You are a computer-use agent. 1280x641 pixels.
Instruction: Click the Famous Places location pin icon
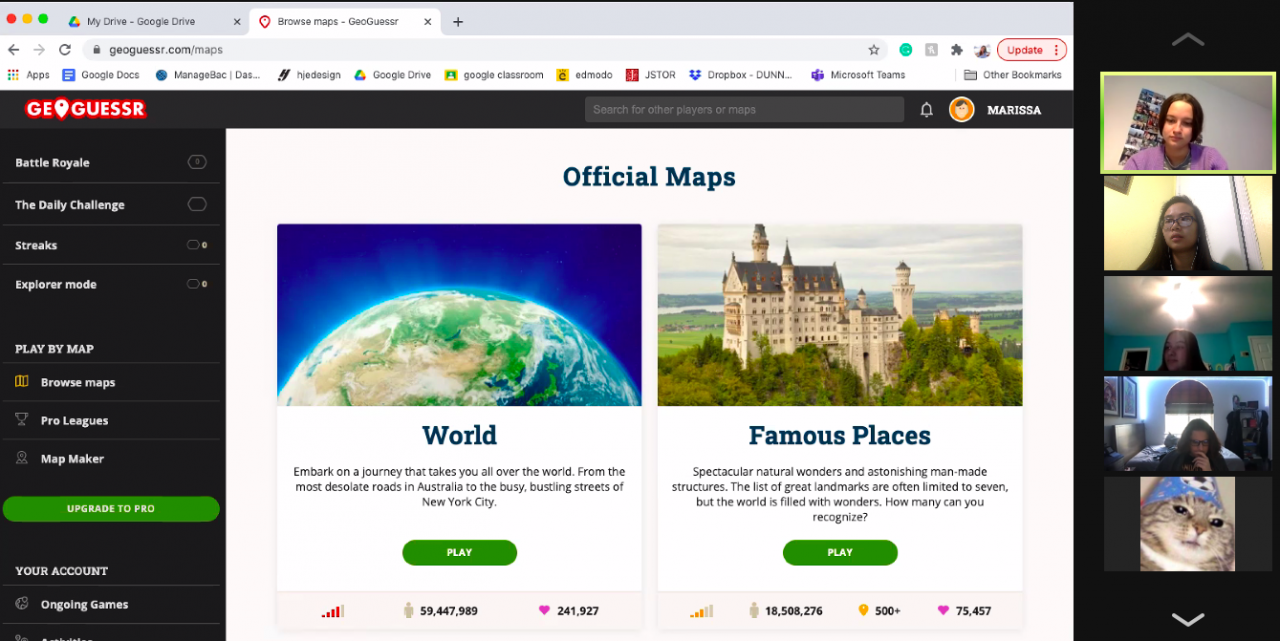point(863,610)
